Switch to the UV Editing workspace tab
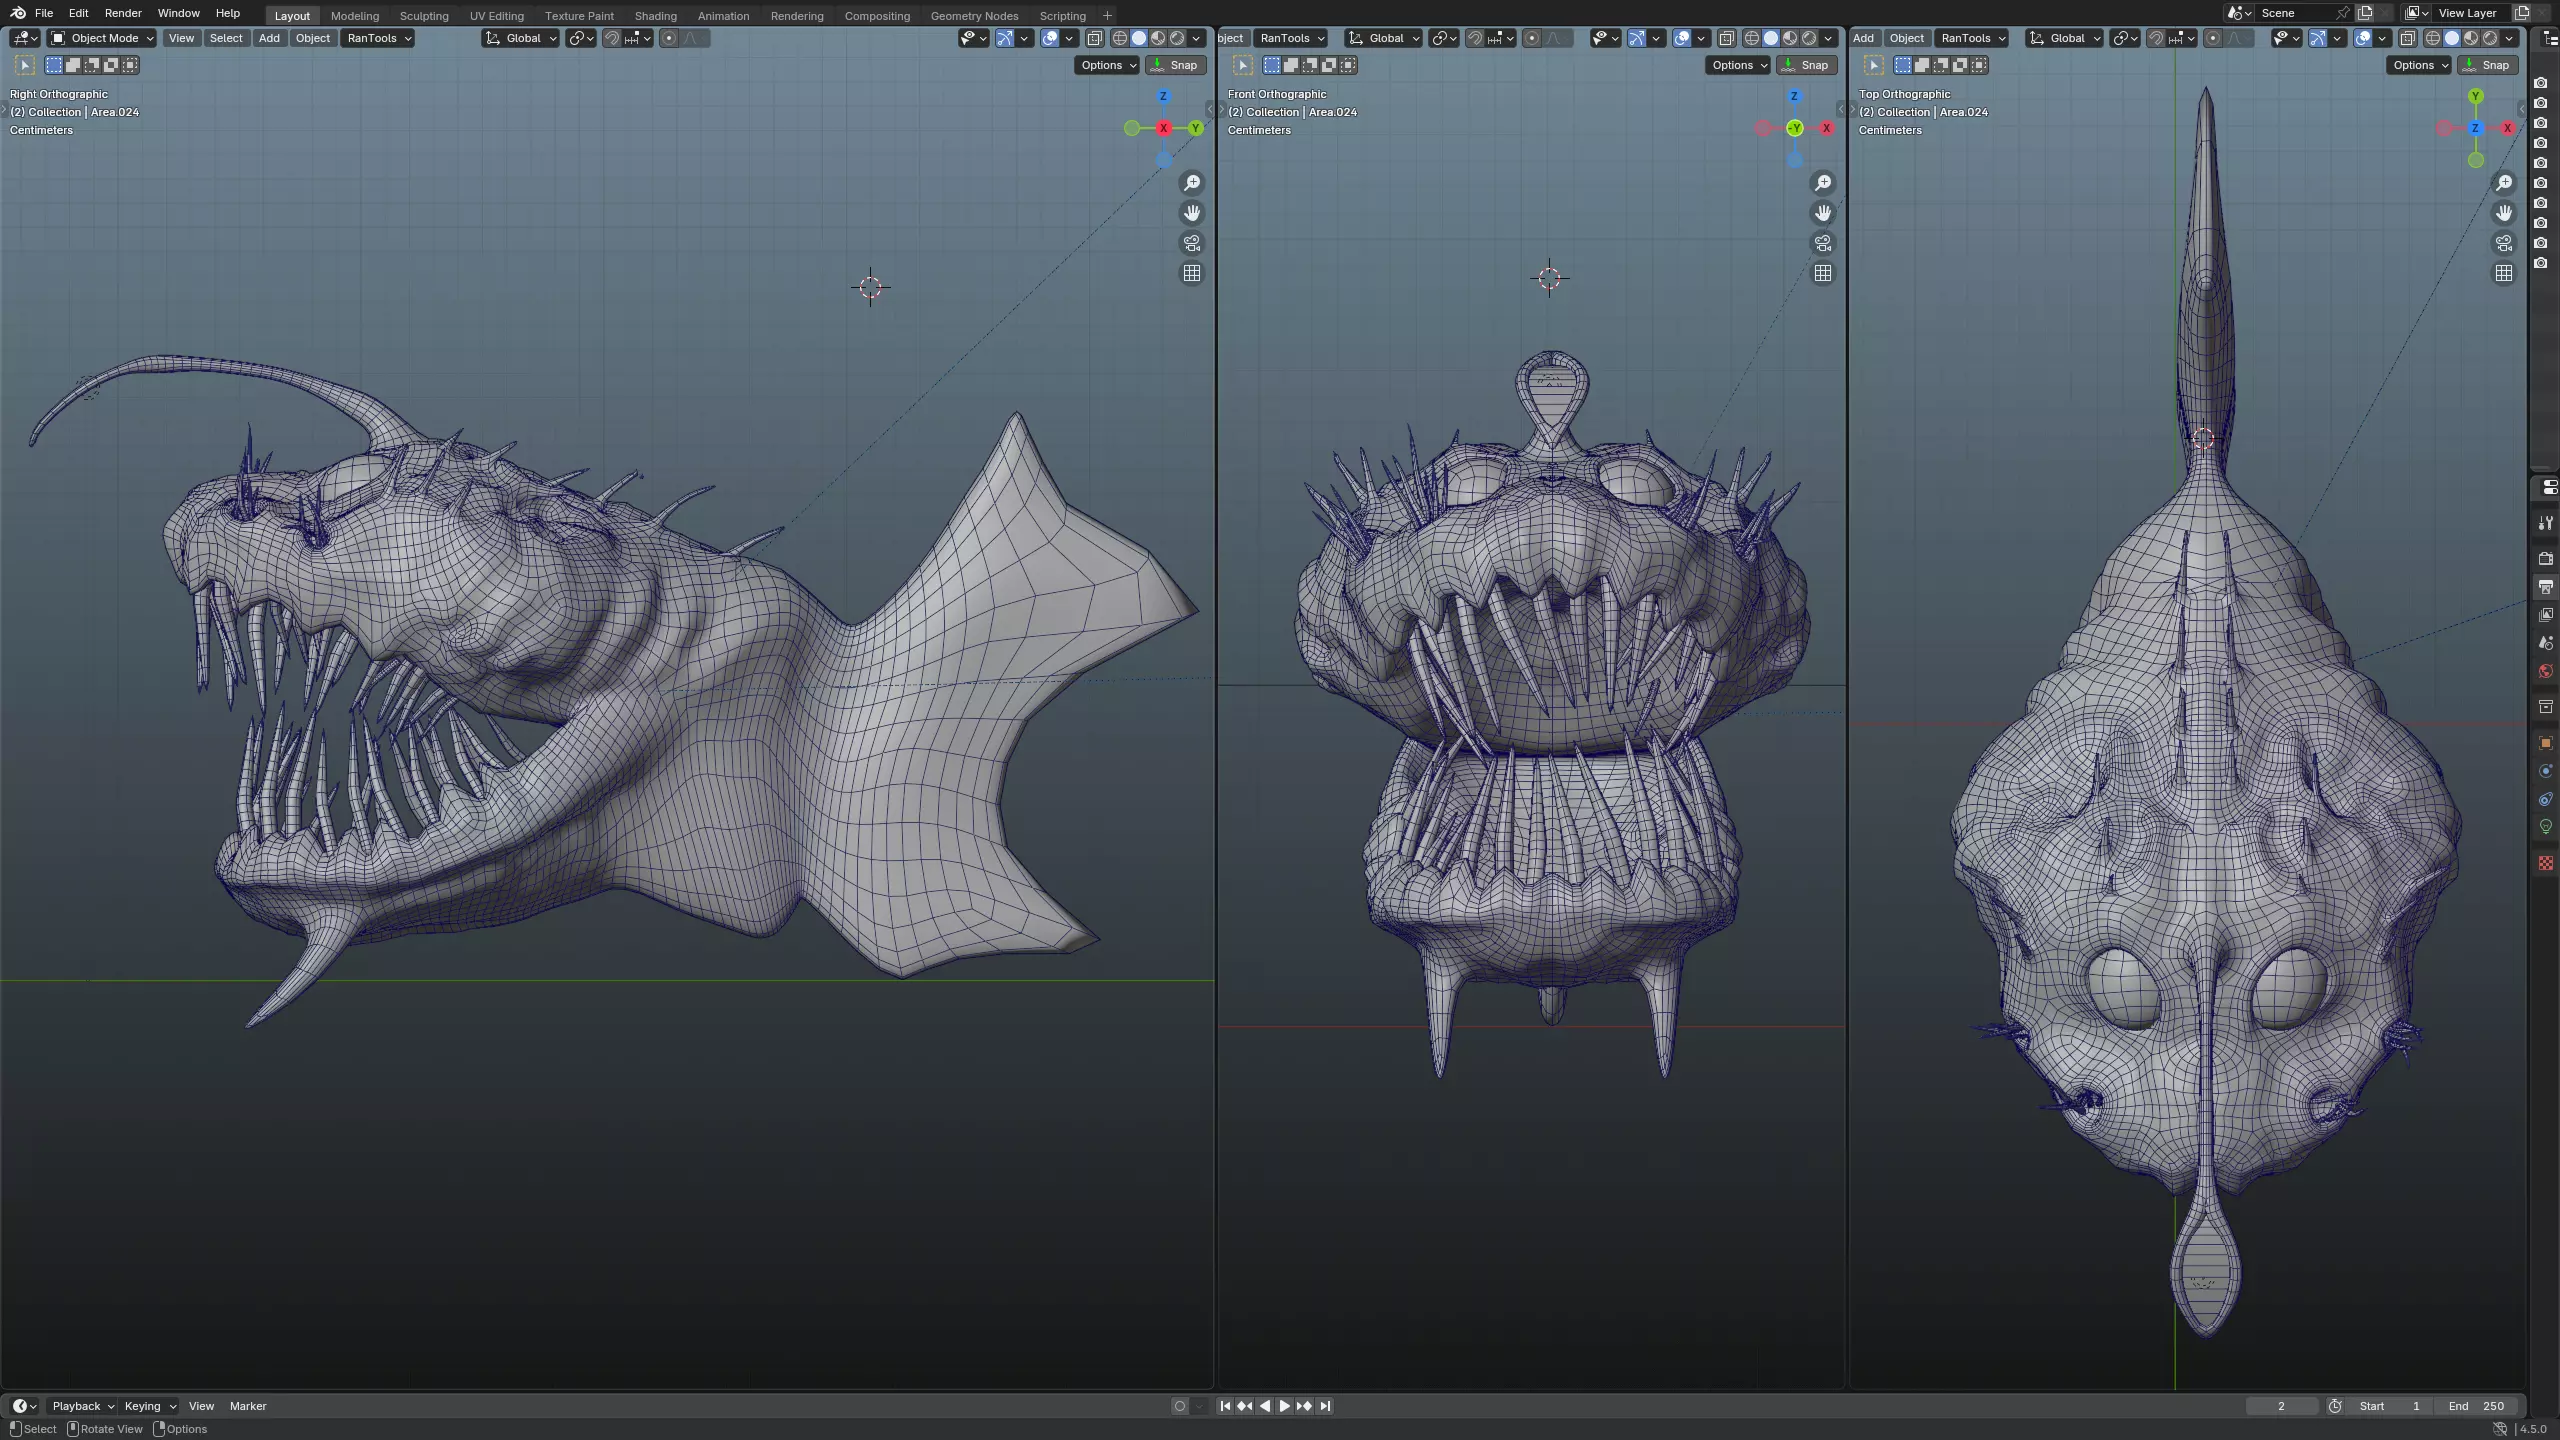Viewport: 2560px width, 1440px height. coord(497,16)
